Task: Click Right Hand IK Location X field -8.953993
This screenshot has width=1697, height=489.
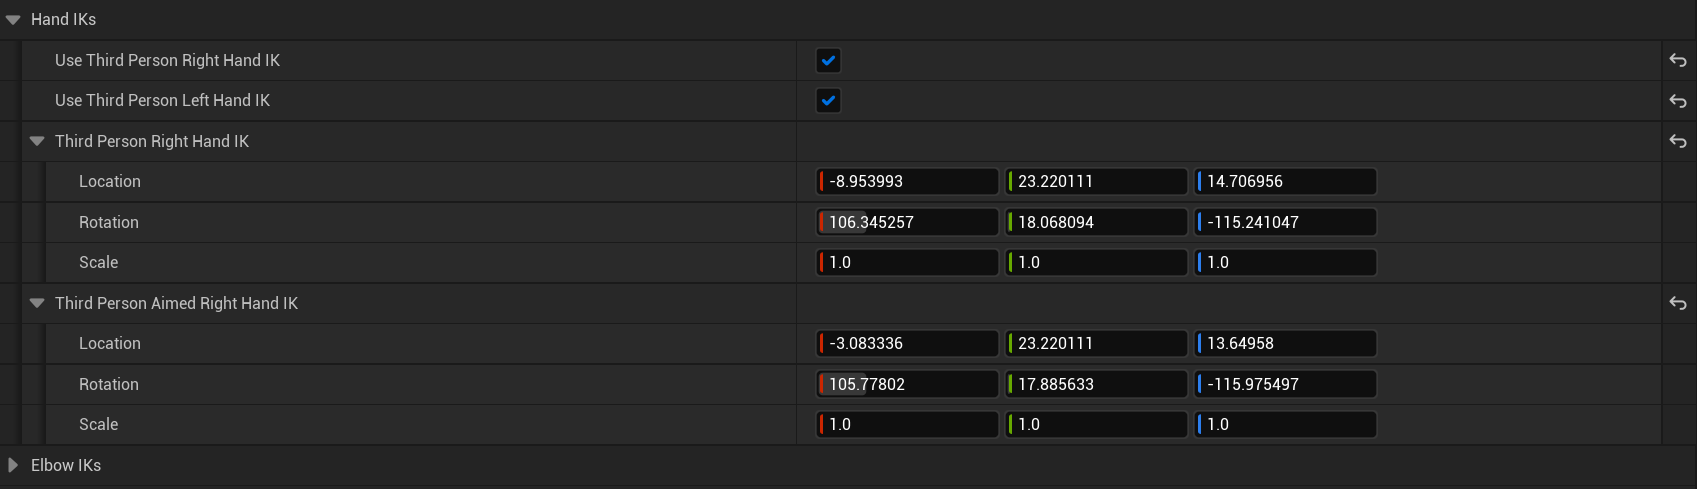Action: 908,182
